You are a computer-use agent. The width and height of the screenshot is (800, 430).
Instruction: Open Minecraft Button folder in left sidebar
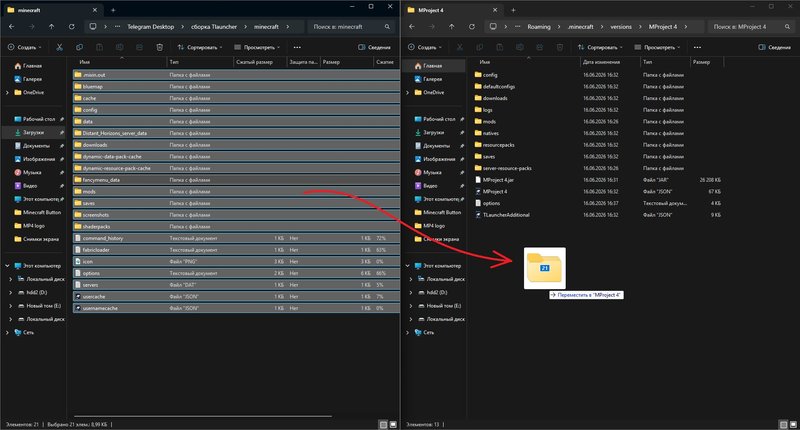click(x=38, y=212)
